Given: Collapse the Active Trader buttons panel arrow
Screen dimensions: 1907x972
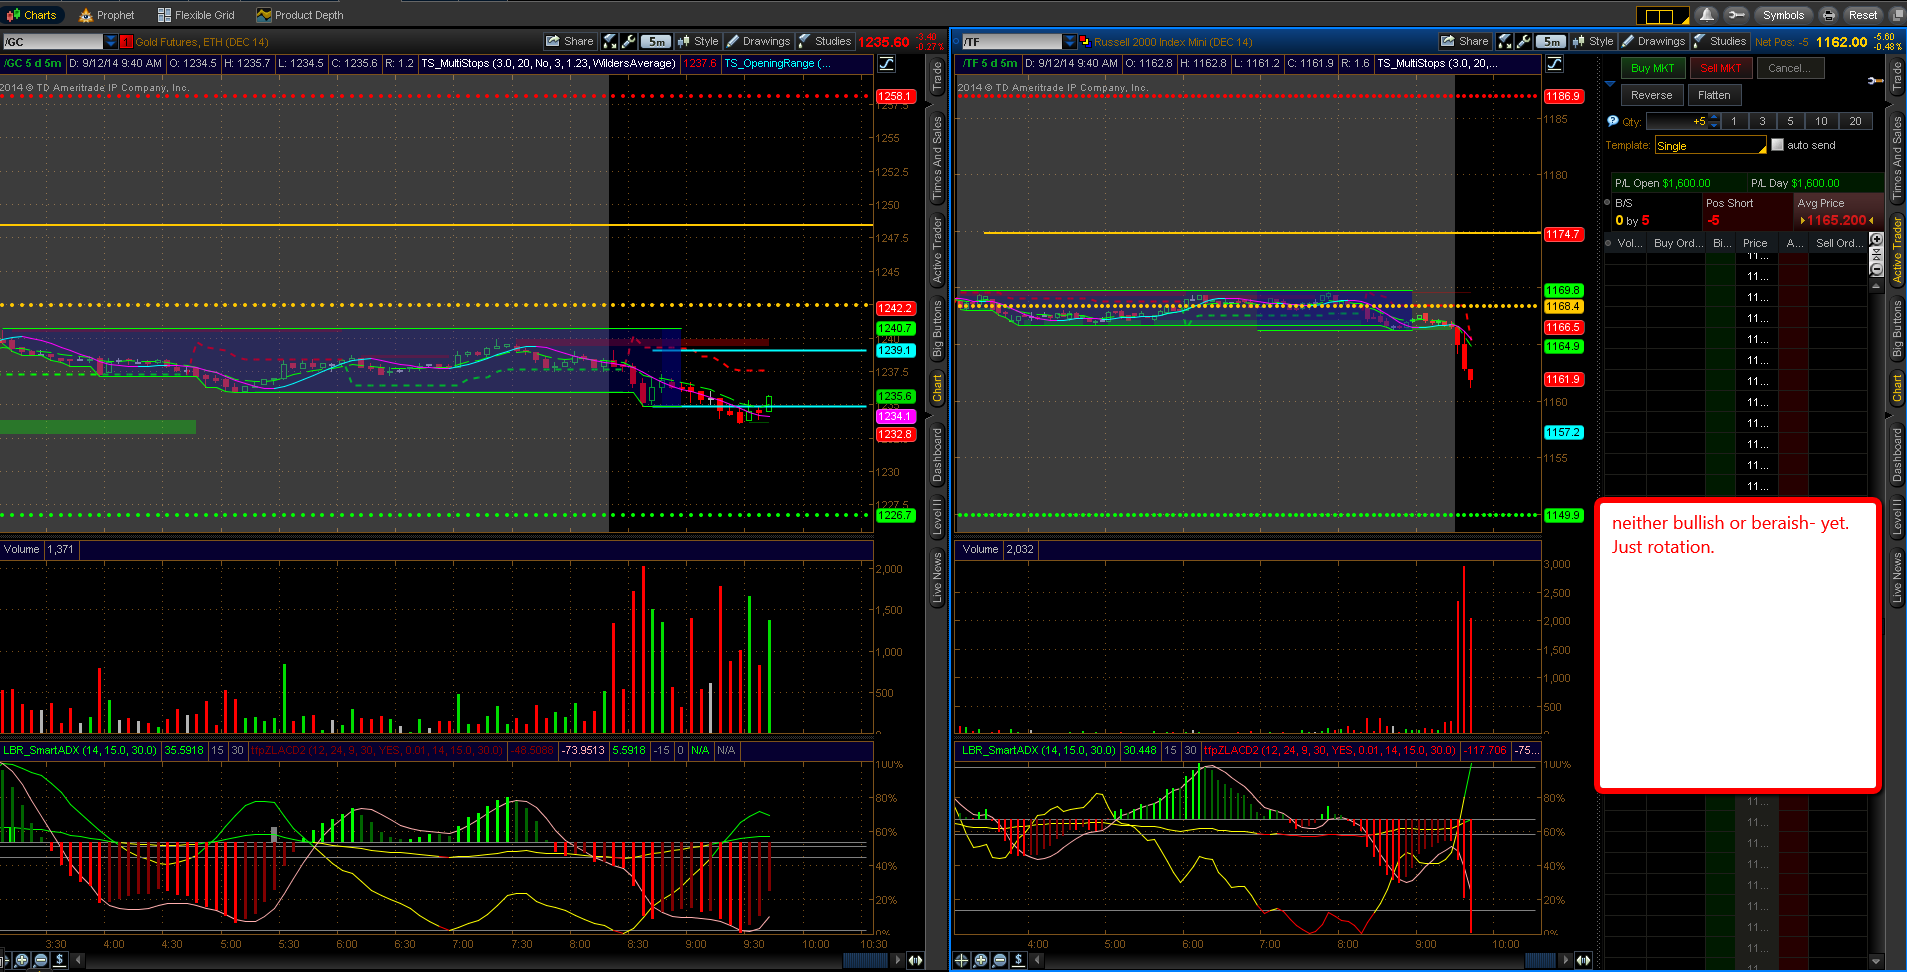Looking at the screenshot, I should tap(1610, 84).
